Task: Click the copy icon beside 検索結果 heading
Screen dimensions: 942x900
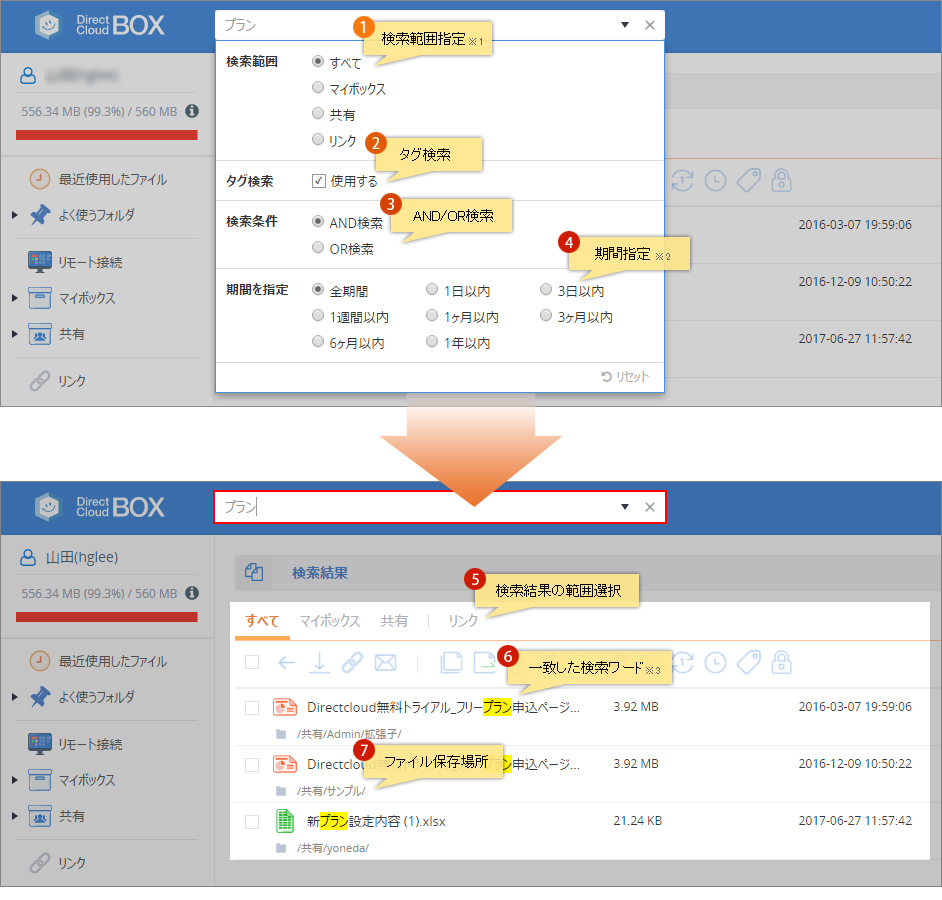Action: coord(254,573)
